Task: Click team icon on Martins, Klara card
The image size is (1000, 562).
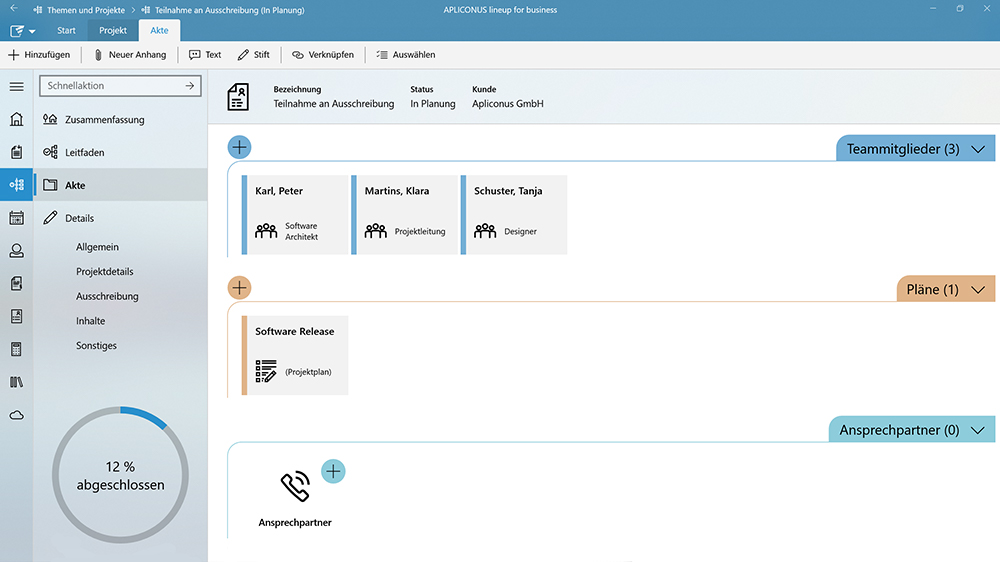Action: click(x=376, y=231)
